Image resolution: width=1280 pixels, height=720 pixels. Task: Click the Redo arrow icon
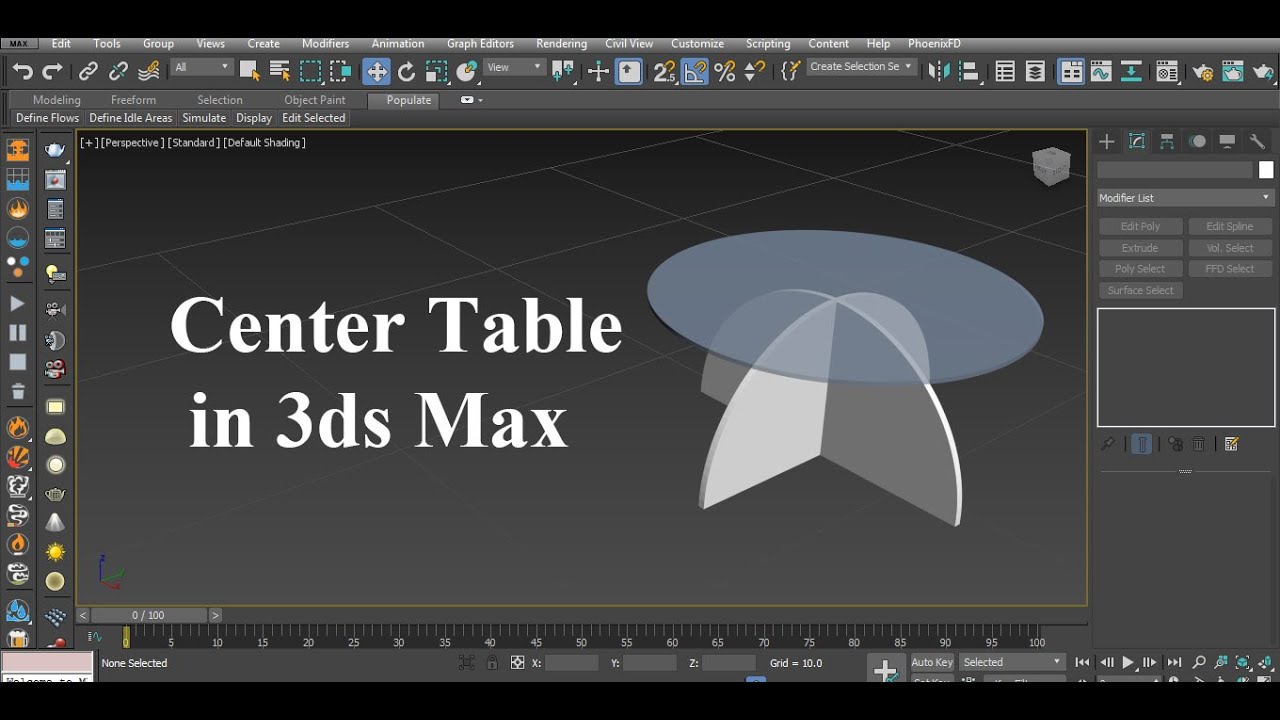[52, 71]
